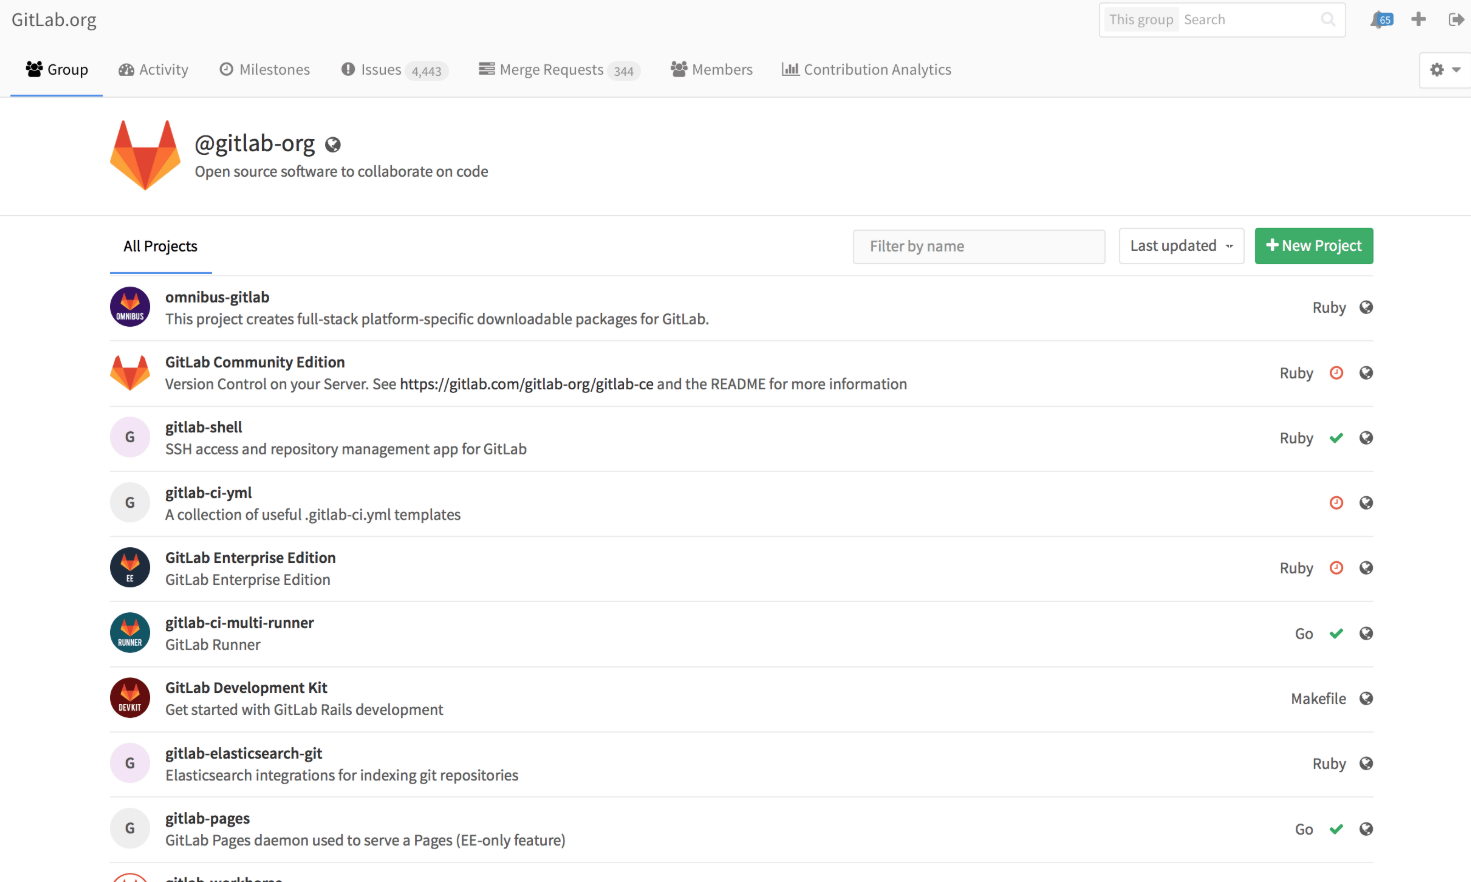This screenshot has height=882, width=1471.
Task: Click the GitLab Development Kit devkit avatar
Action: tap(130, 697)
